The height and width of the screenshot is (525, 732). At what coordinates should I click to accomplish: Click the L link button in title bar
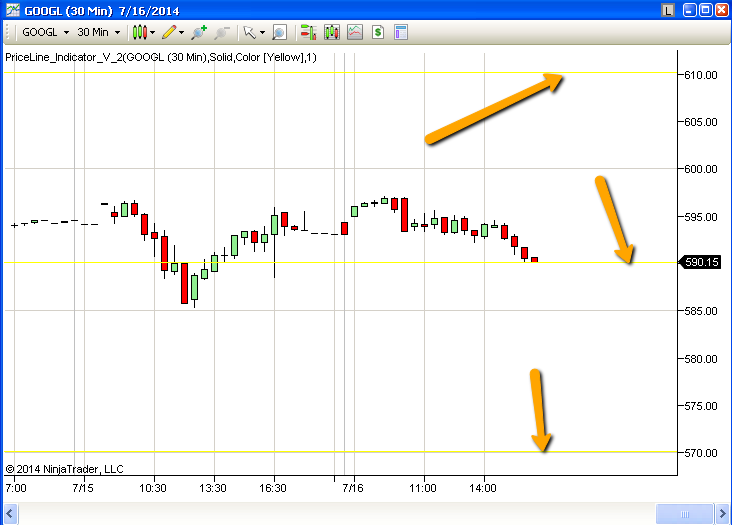click(x=668, y=10)
